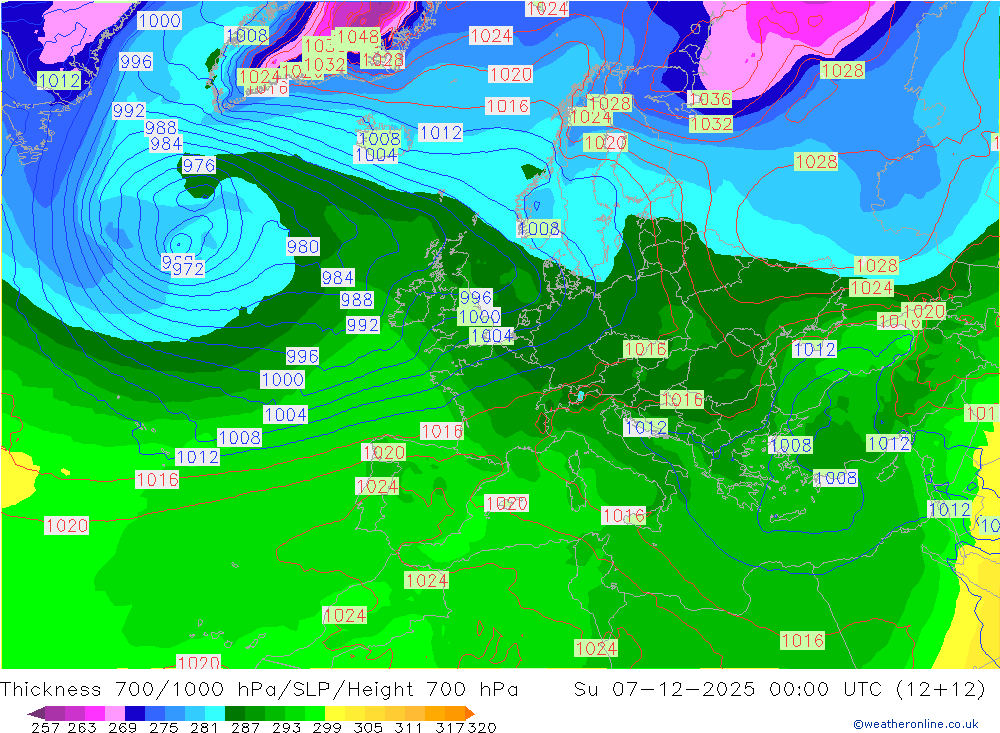Click the 287 legend value
The width and height of the screenshot is (1000, 733).
[x=246, y=727]
